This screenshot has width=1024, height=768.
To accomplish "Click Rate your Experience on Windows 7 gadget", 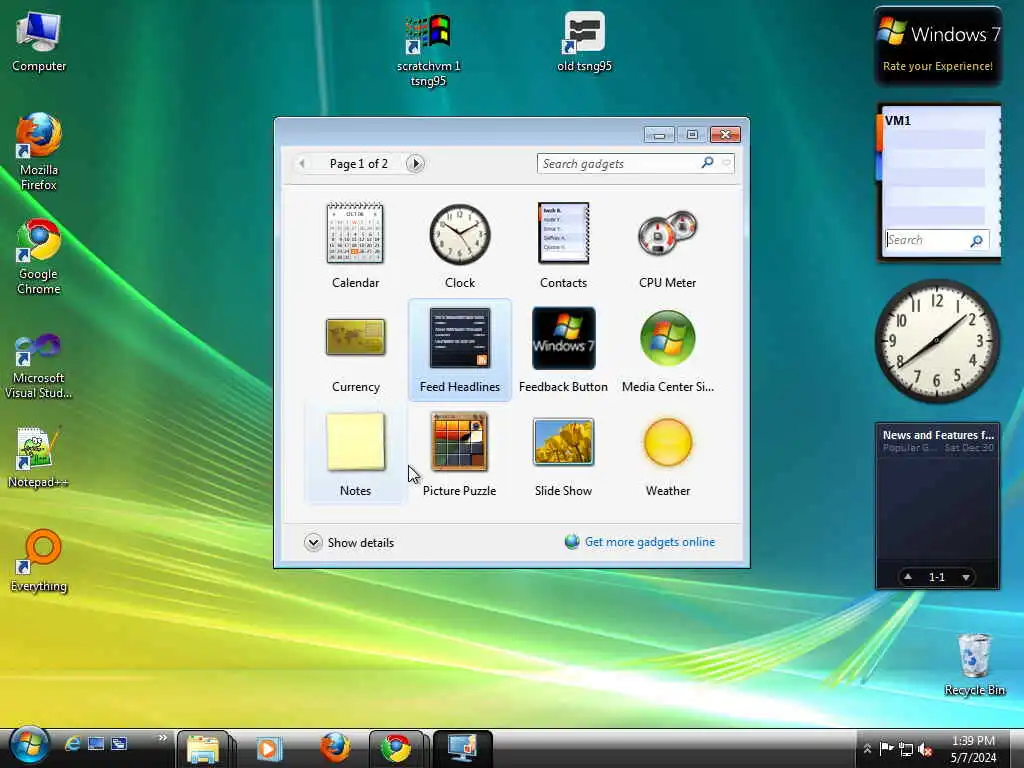I will [x=937, y=66].
